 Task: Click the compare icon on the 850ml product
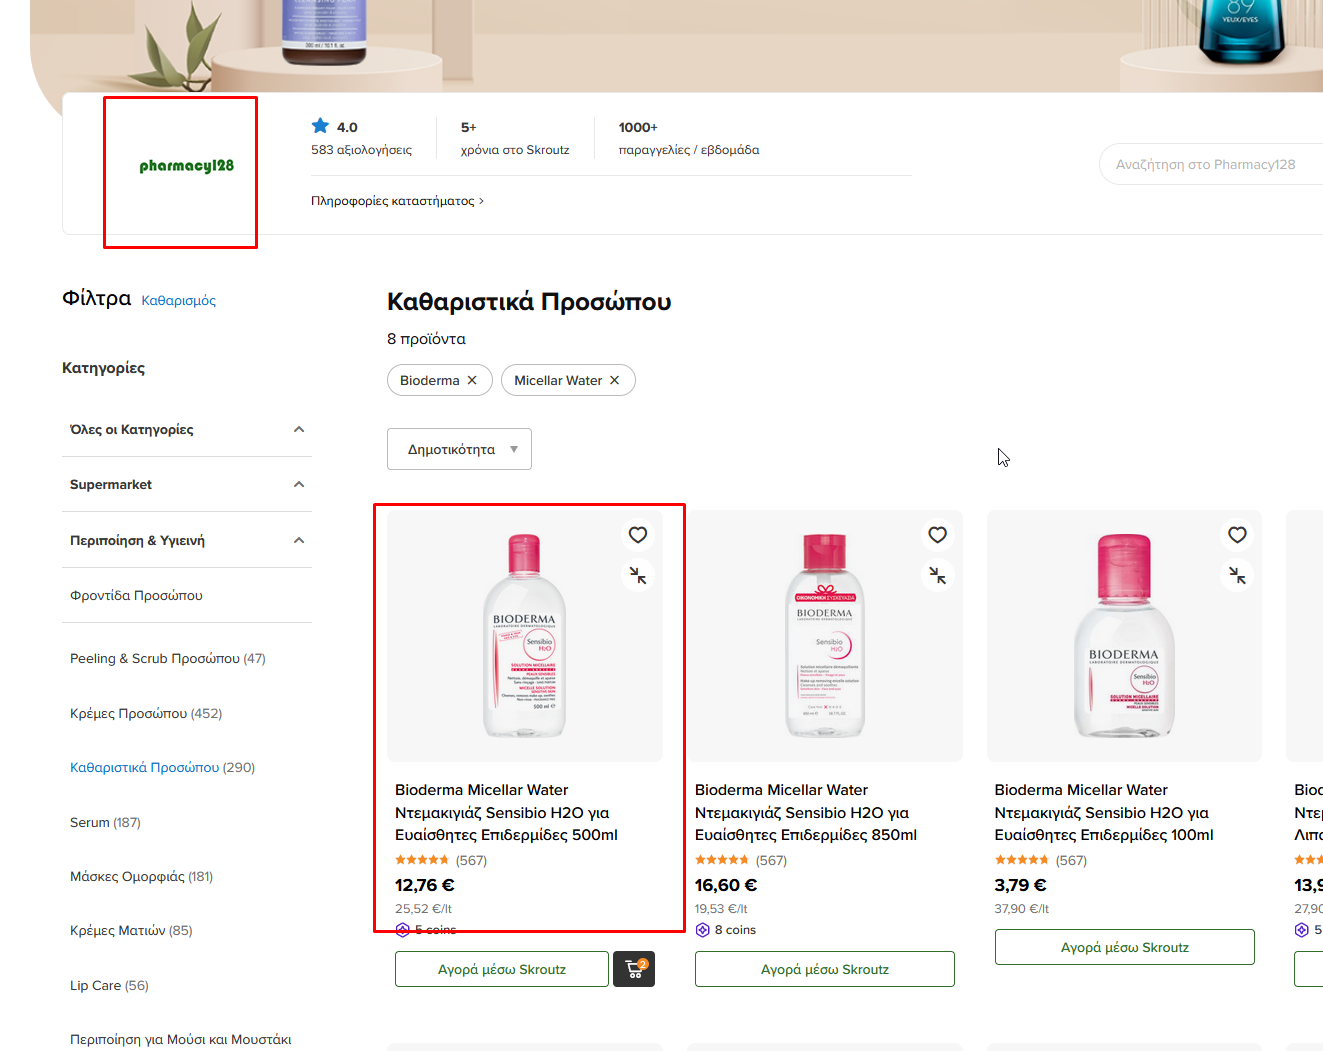(x=937, y=575)
